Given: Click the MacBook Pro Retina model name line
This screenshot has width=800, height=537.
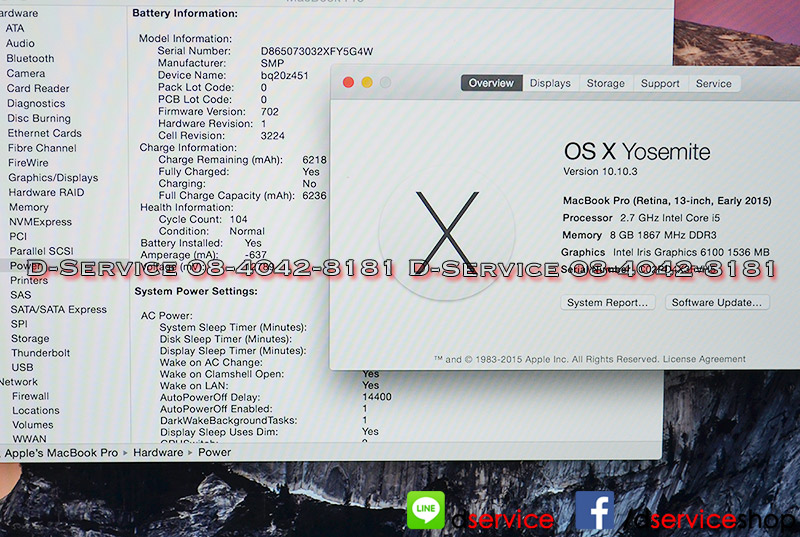Looking at the screenshot, I should (667, 200).
